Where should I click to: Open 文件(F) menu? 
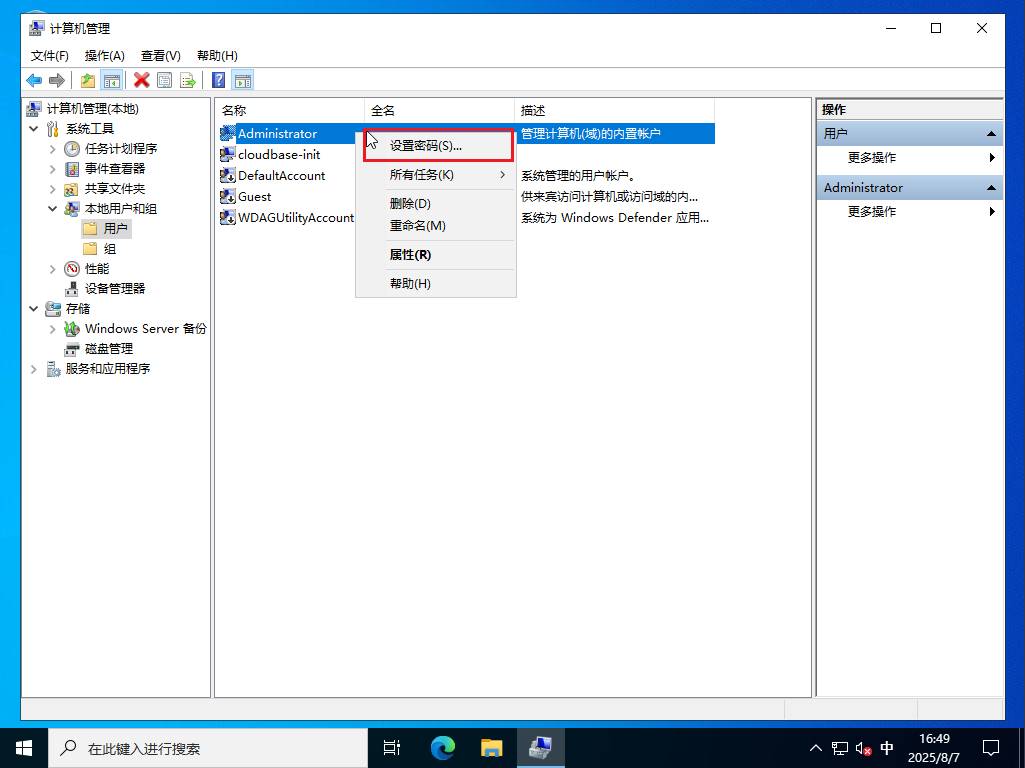pyautogui.click(x=50, y=56)
